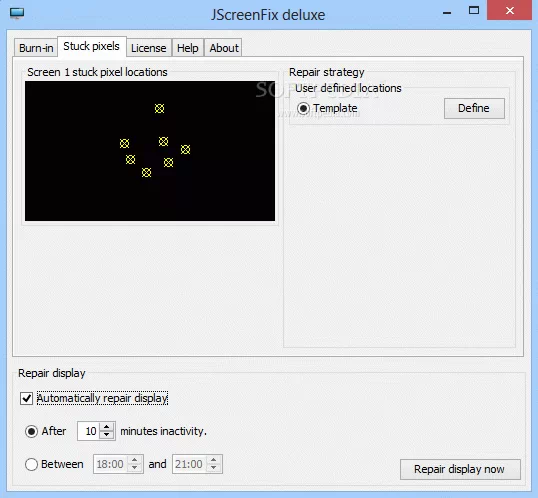Go to the About tab
The width and height of the screenshot is (538, 498).
224,48
